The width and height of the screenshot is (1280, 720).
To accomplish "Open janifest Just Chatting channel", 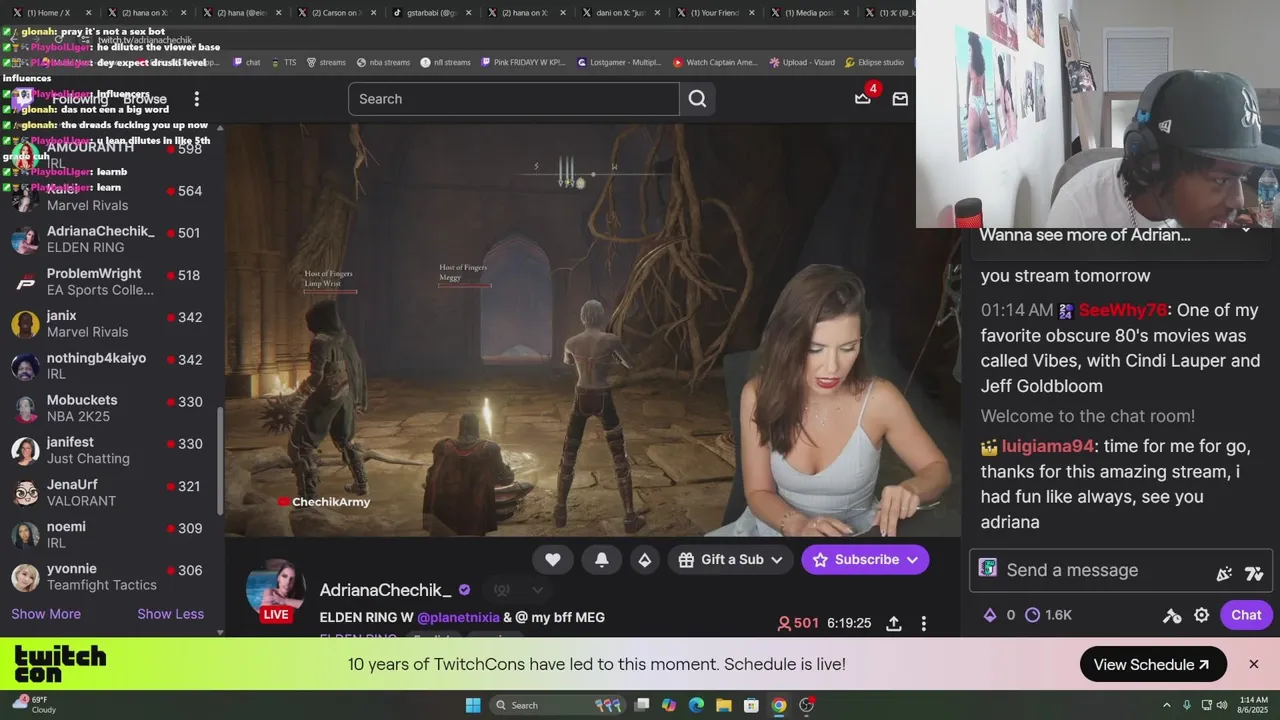I will (x=110, y=450).
